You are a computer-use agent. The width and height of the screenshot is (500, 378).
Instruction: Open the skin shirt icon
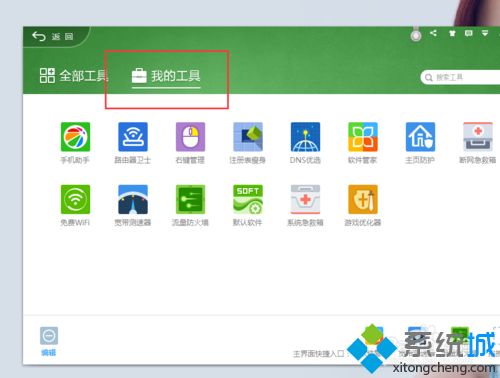pos(452,33)
